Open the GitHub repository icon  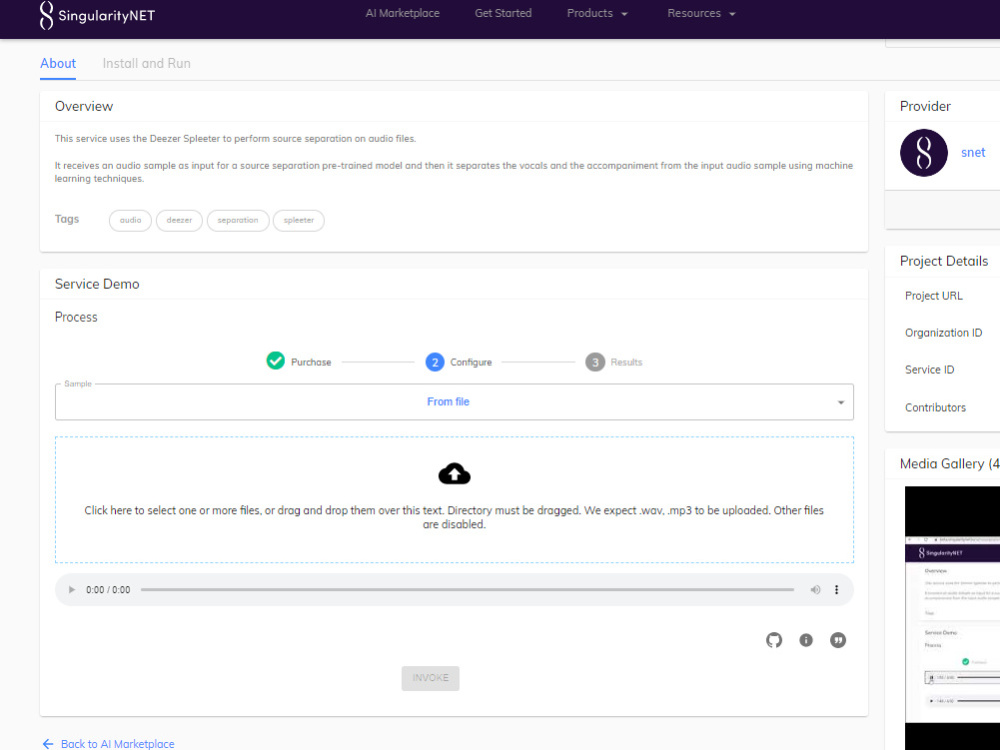point(774,640)
